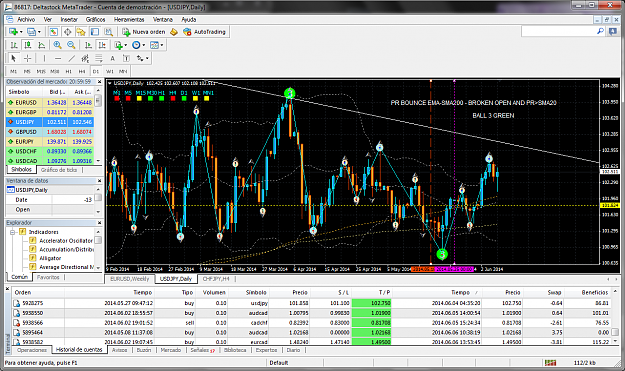Select the crosshair tool
Image resolution: width=625 pixels, height=371 pixels.
click(x=28, y=59)
